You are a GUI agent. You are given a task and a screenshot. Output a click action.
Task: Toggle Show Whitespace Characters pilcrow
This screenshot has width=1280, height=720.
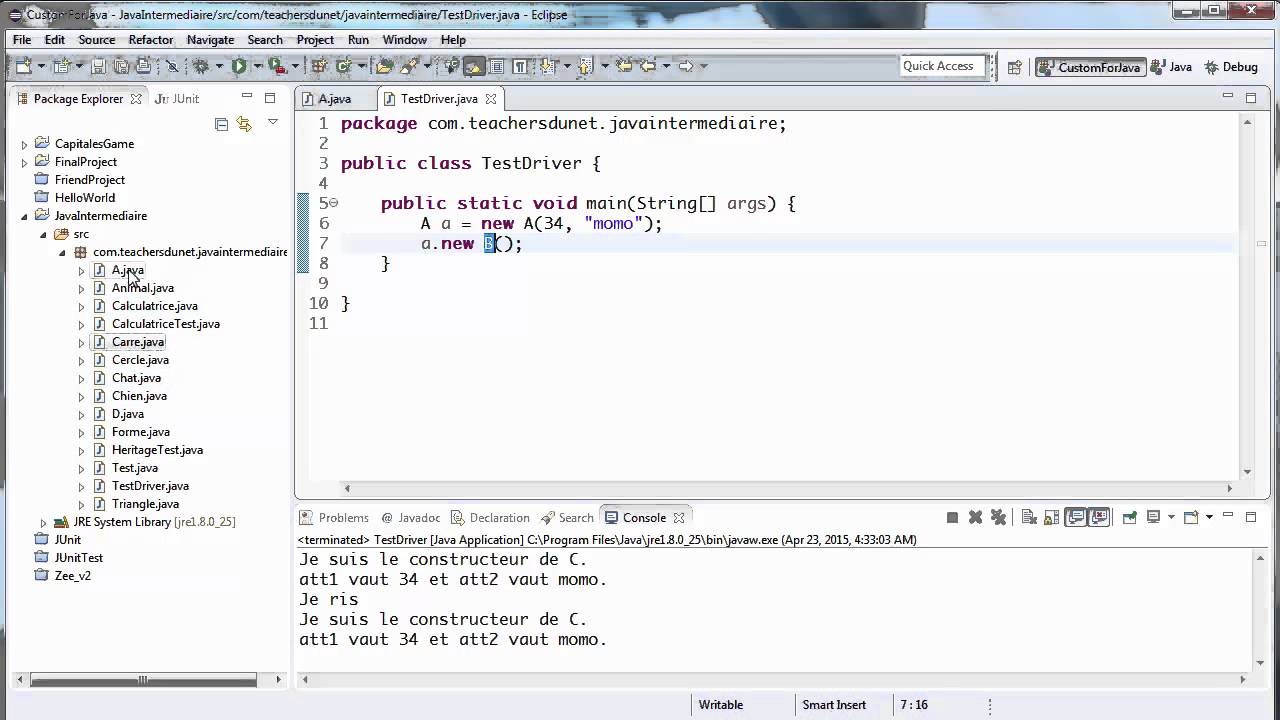tap(520, 66)
